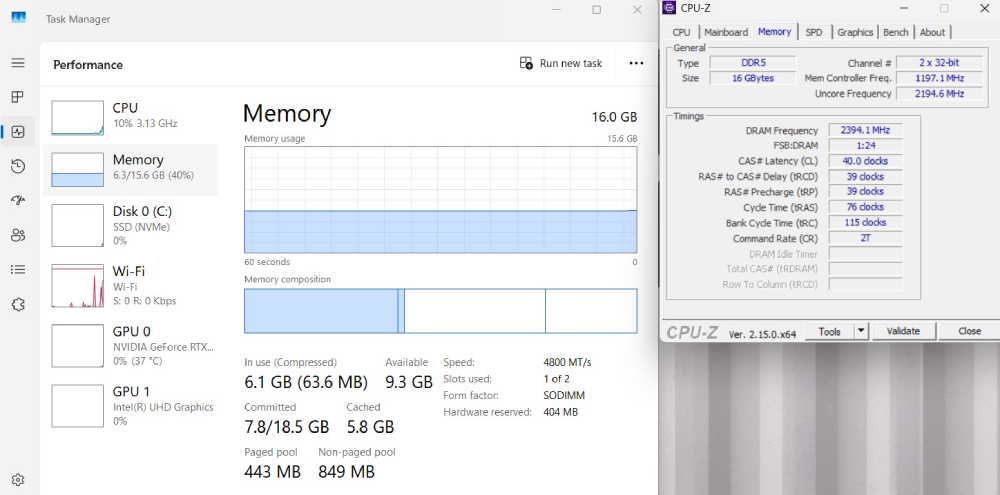Open the Bench tab in CPU-Z

pos(896,32)
